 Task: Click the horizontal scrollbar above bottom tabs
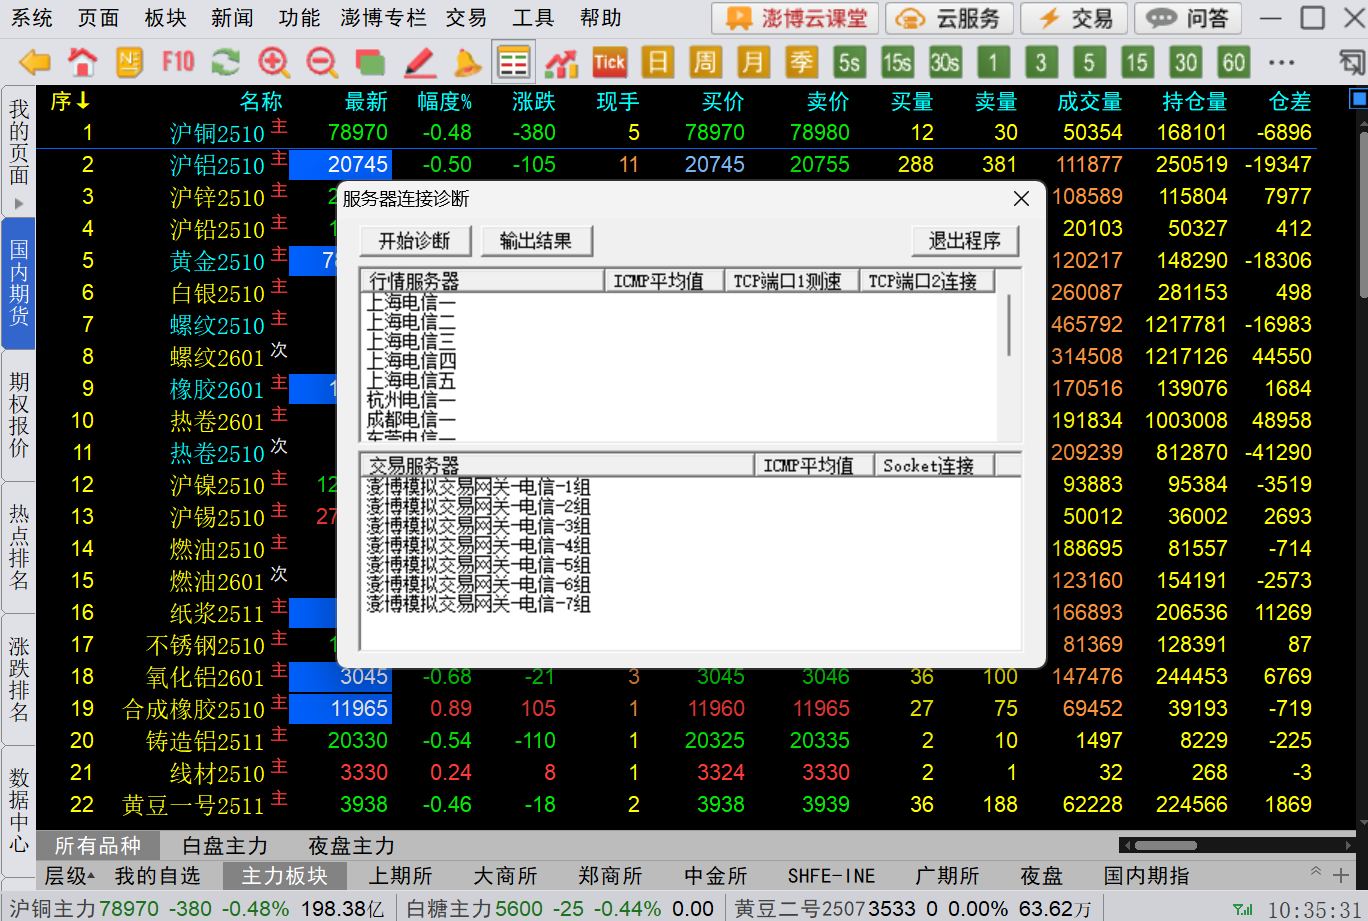coord(1165,846)
